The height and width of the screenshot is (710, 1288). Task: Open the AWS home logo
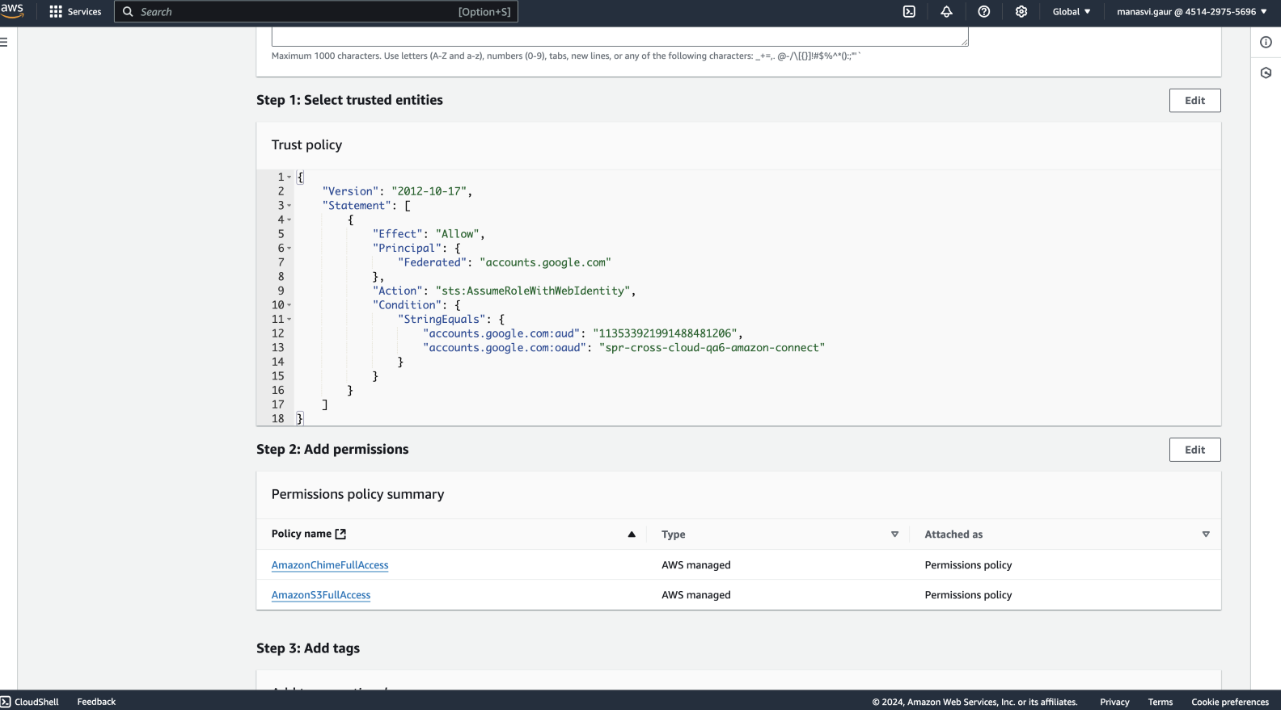pyautogui.click(x=12, y=11)
